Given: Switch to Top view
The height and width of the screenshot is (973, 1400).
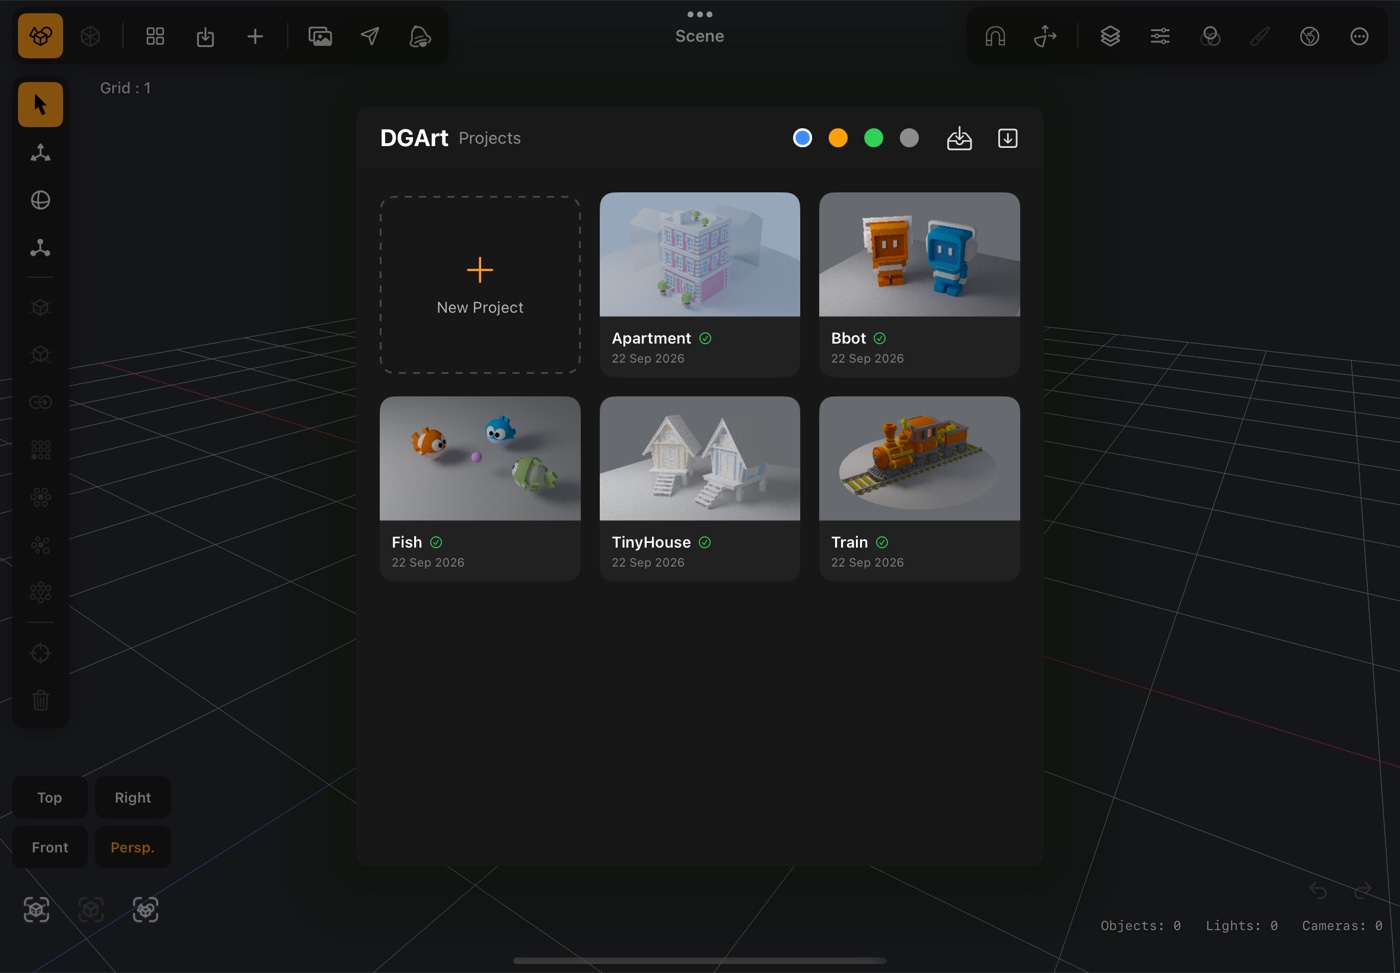Looking at the screenshot, I should 50,797.
